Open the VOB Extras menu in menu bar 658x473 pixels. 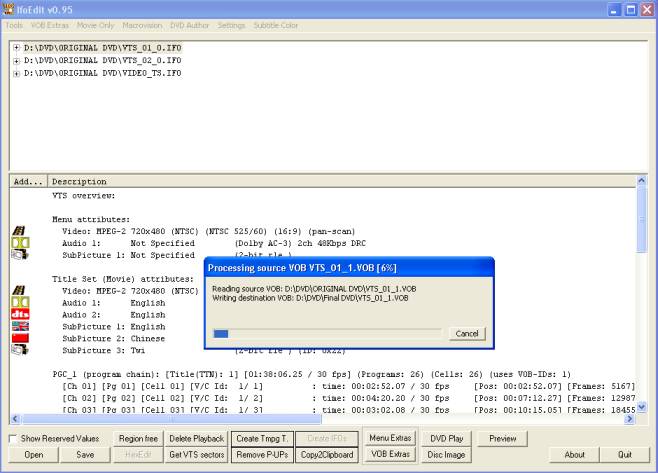coord(50,26)
